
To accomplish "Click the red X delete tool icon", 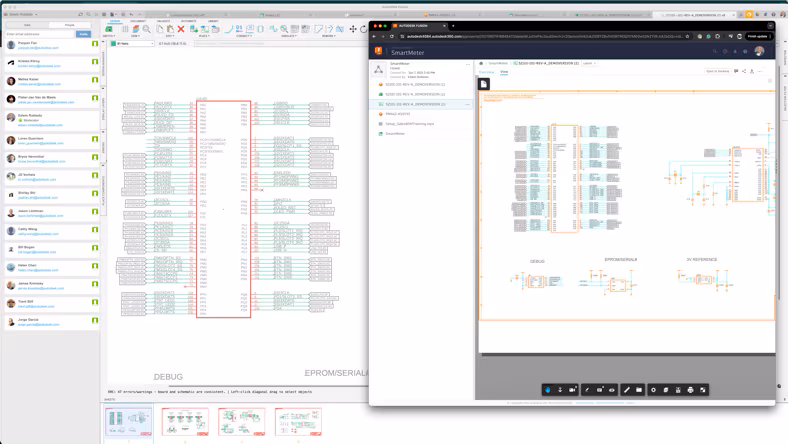I will [181, 29].
